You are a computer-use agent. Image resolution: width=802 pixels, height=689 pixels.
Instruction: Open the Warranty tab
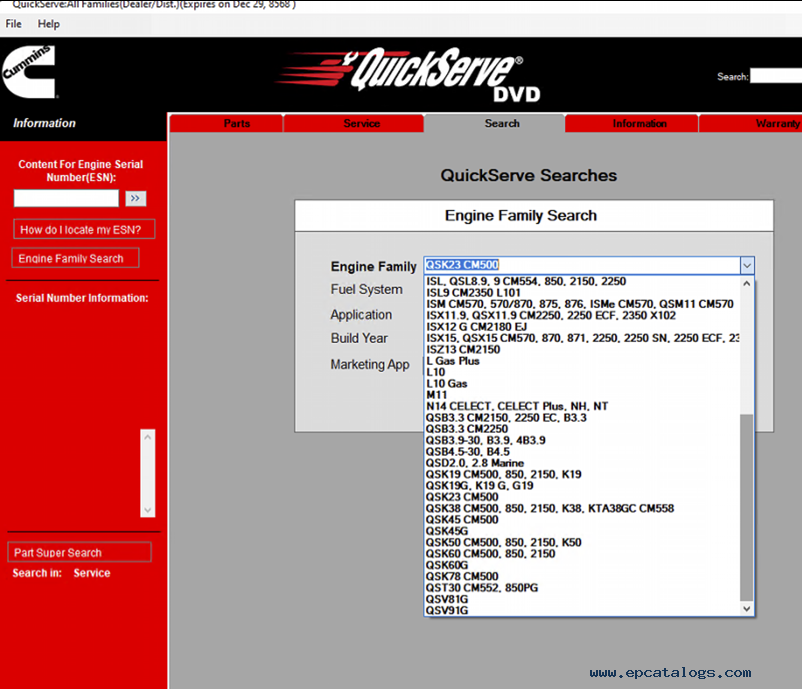[x=776, y=124]
